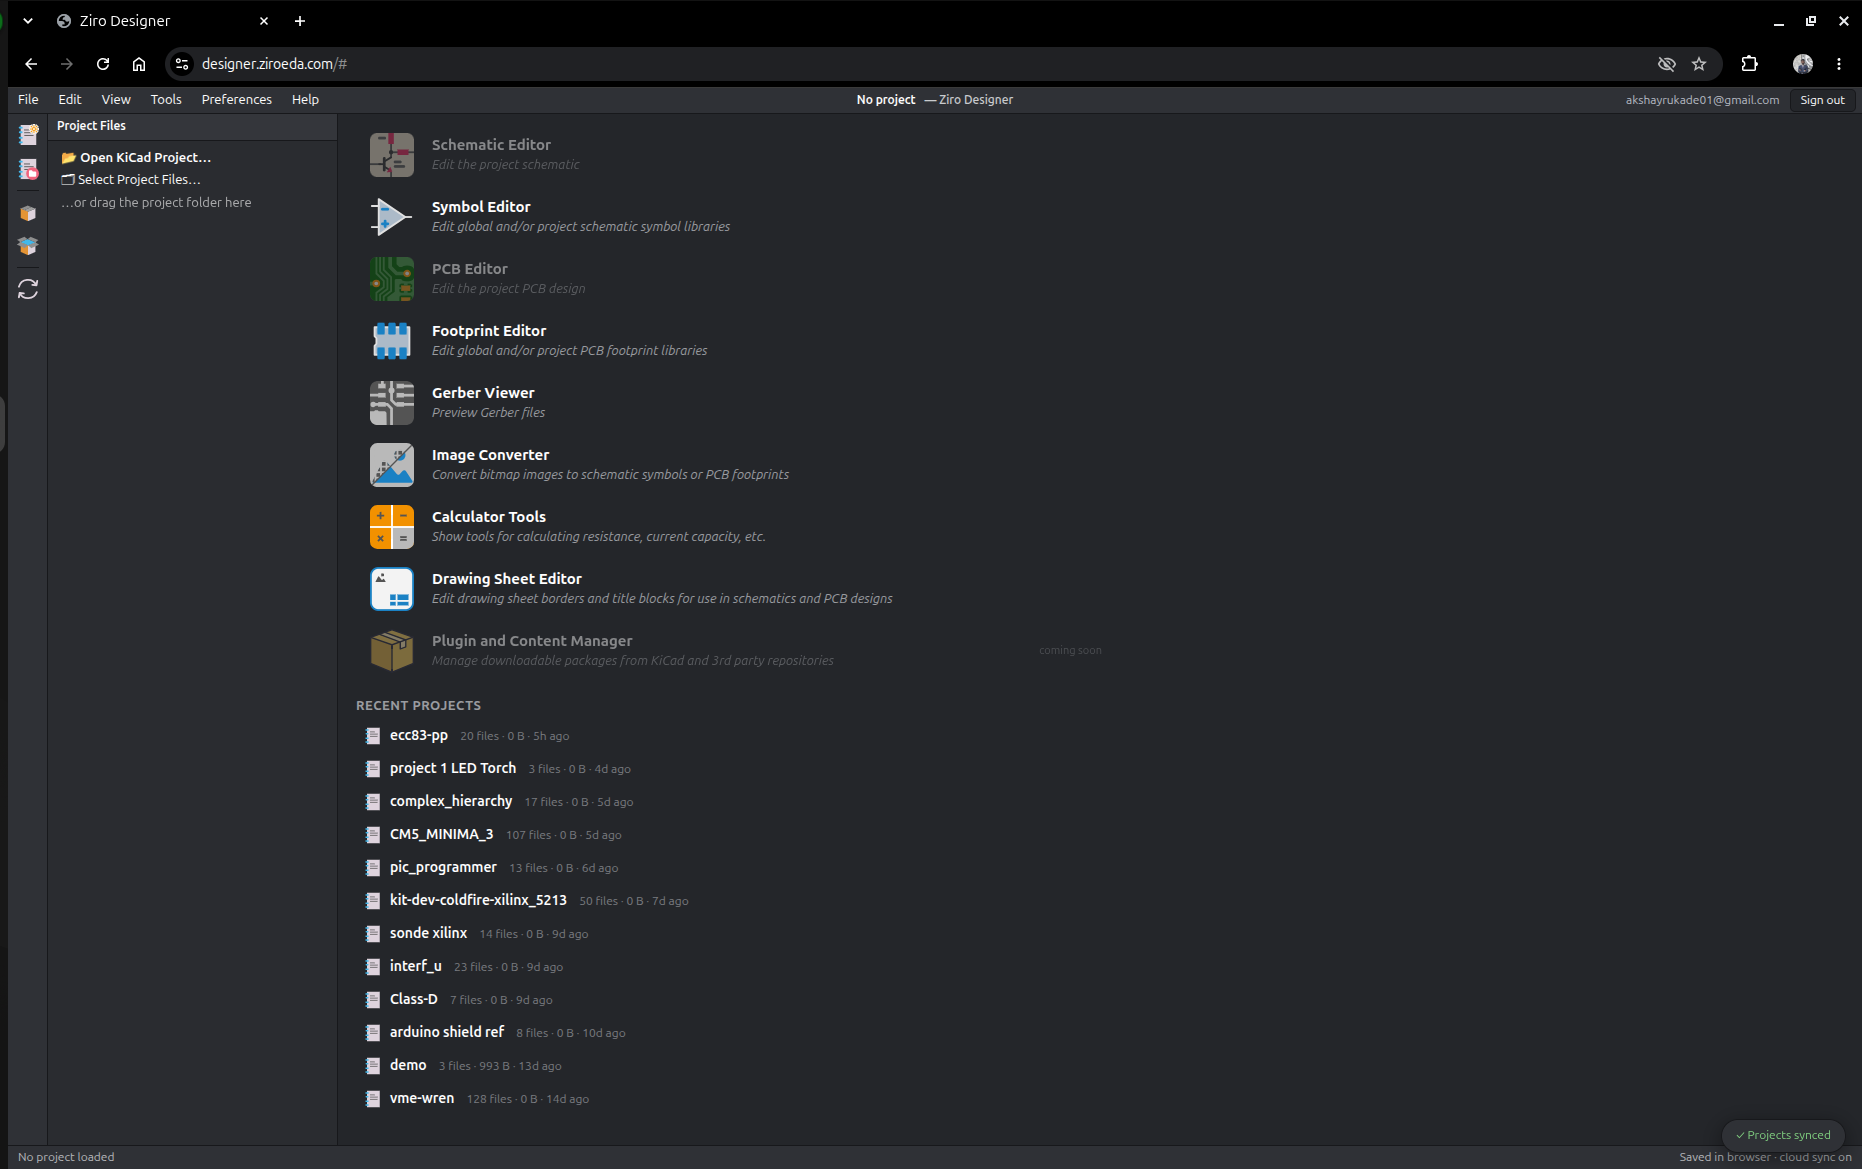
Task: Click the New Project sidebar icon
Action: point(28,134)
